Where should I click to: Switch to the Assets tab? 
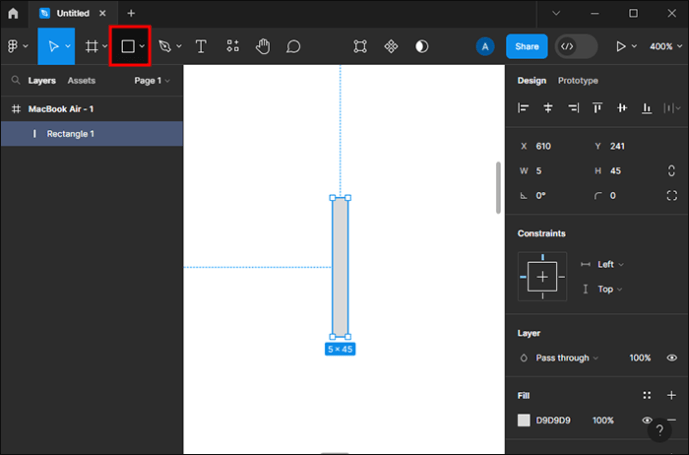[x=81, y=80]
